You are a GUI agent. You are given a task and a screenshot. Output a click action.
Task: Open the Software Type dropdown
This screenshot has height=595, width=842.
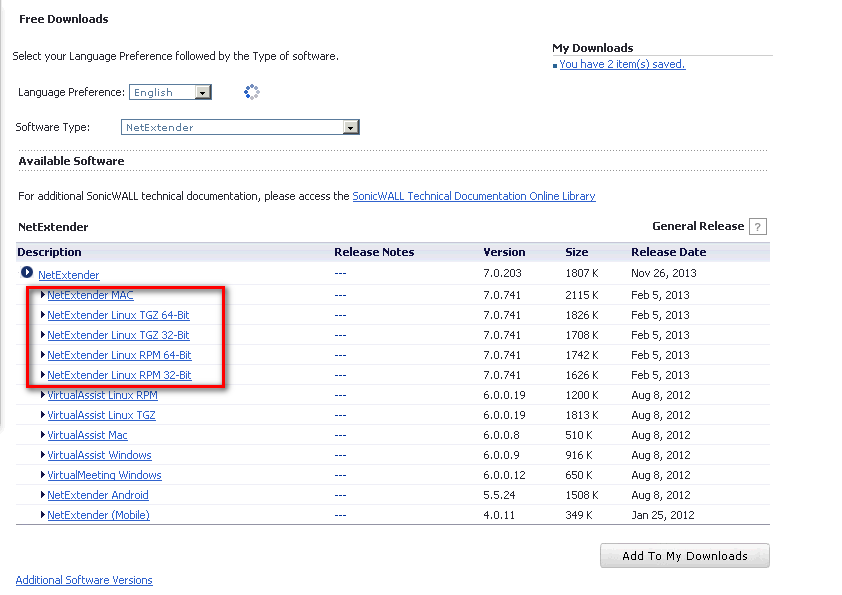240,127
